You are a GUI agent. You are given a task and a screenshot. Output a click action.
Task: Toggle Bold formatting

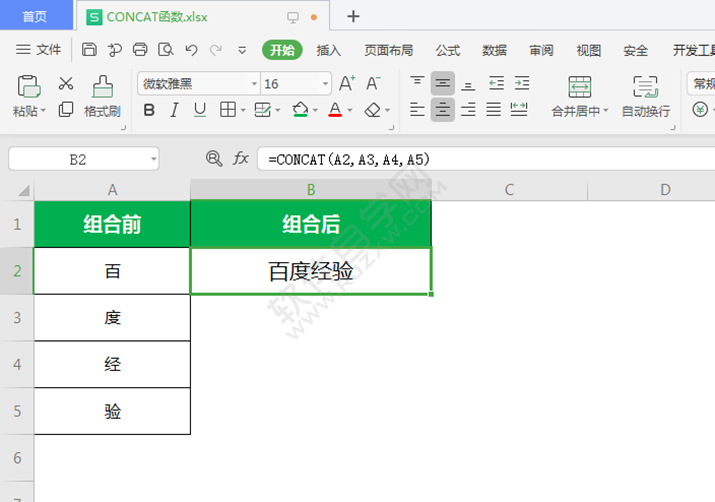coord(149,110)
